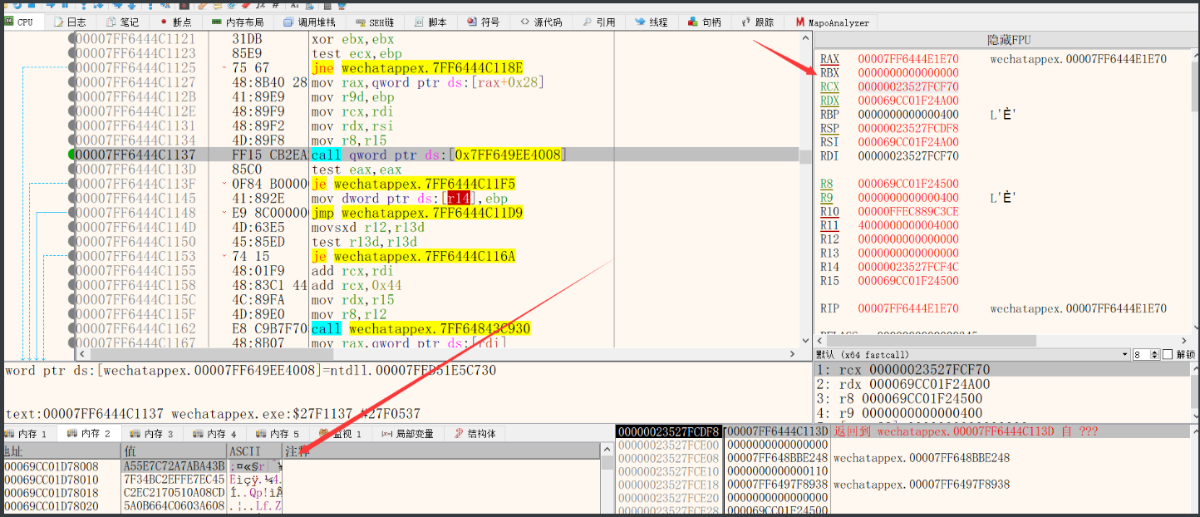Viewport: 1200px width, 517px height.
Task: Toggle breakpoint bullet at address 00007FF6444C1162
Action: click(x=72, y=329)
